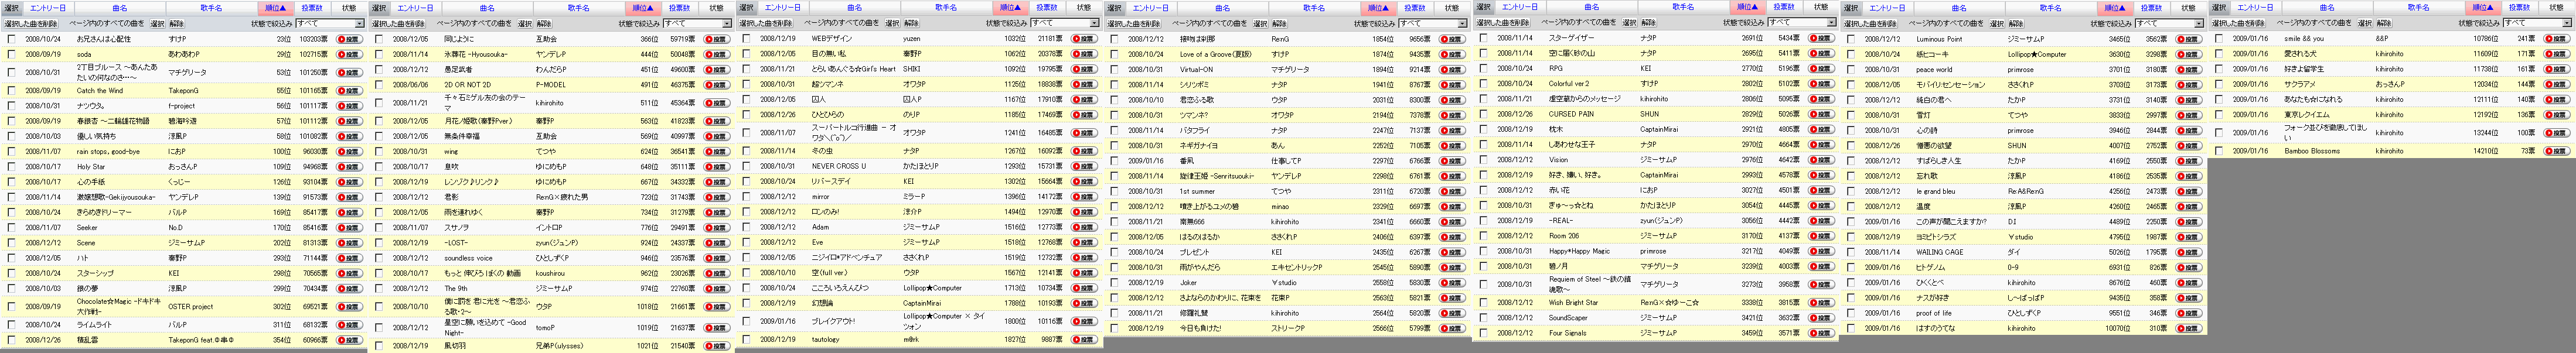Image resolution: width=2576 pixels, height=353 pixels.
Task: Open status filter dropdown in panel listing 'Virtual-ON'
Action: [1433, 23]
